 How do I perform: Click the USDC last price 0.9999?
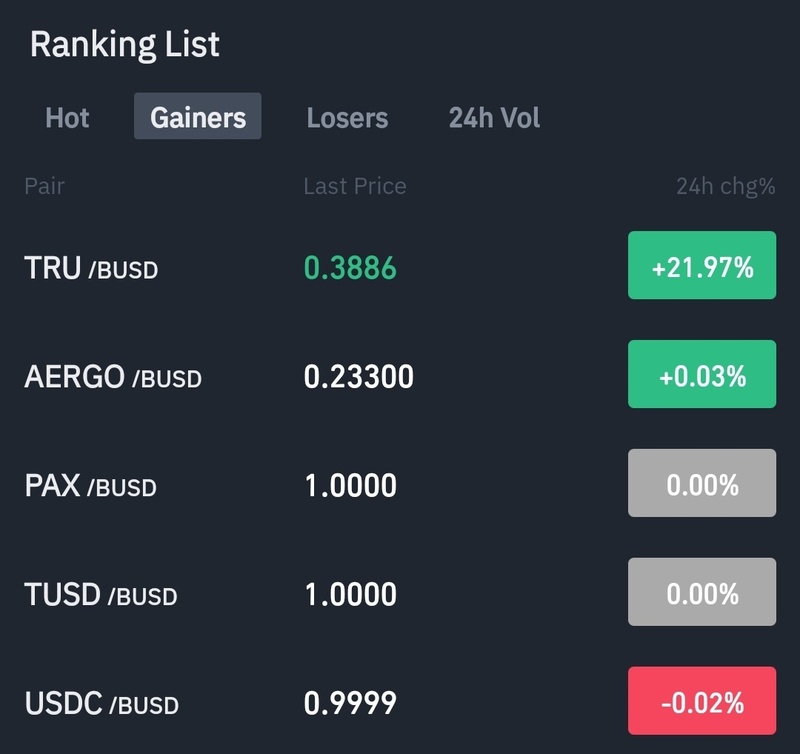[x=350, y=703]
